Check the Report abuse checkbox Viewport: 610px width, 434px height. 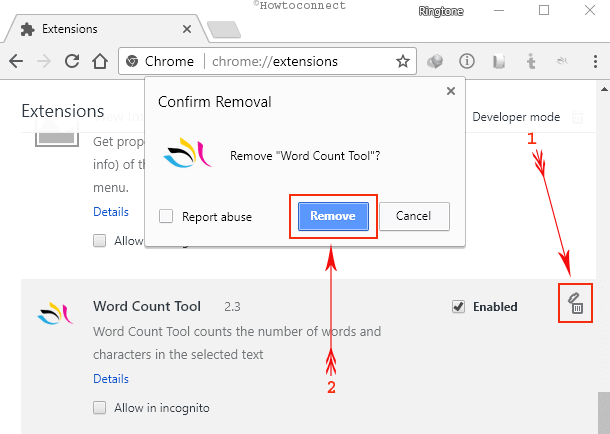coord(166,216)
